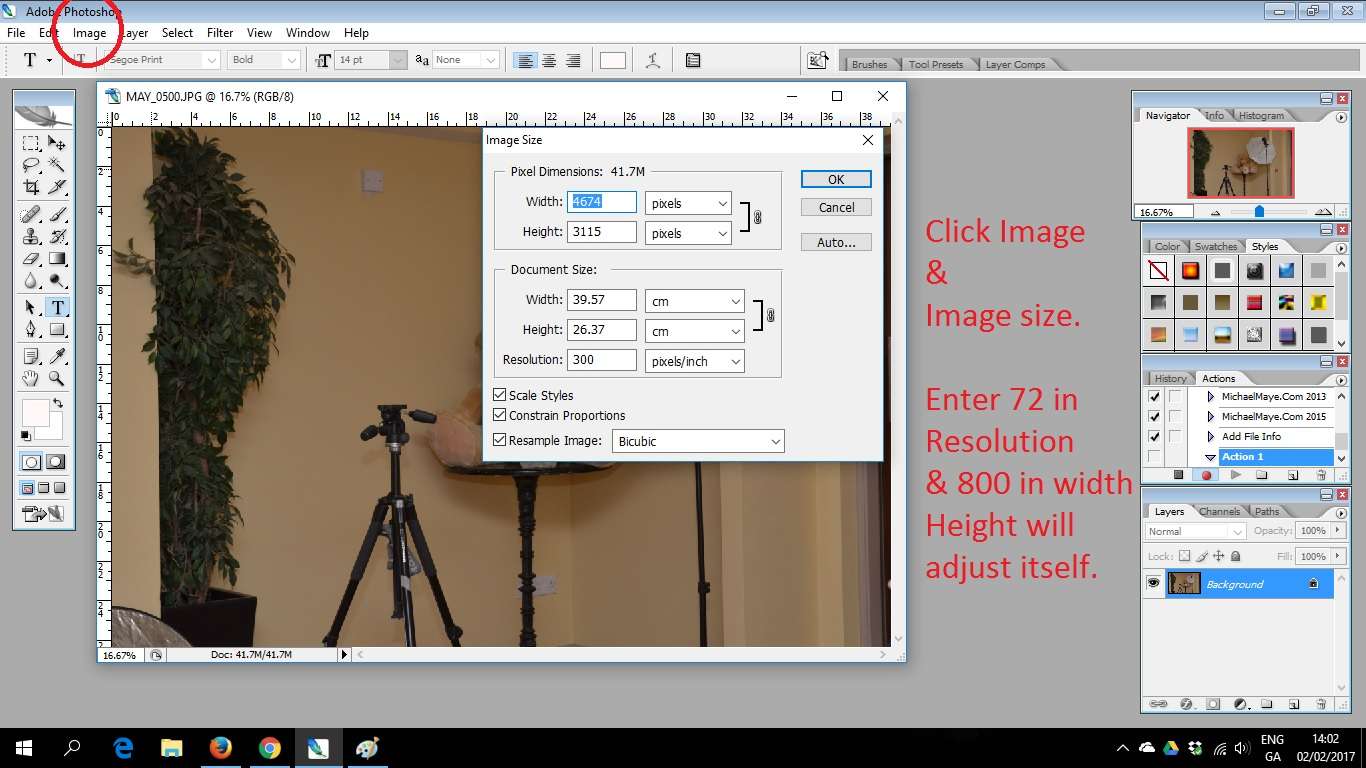Switch to the Histogram tab
Viewport: 1366px width, 768px height.
point(1261,115)
